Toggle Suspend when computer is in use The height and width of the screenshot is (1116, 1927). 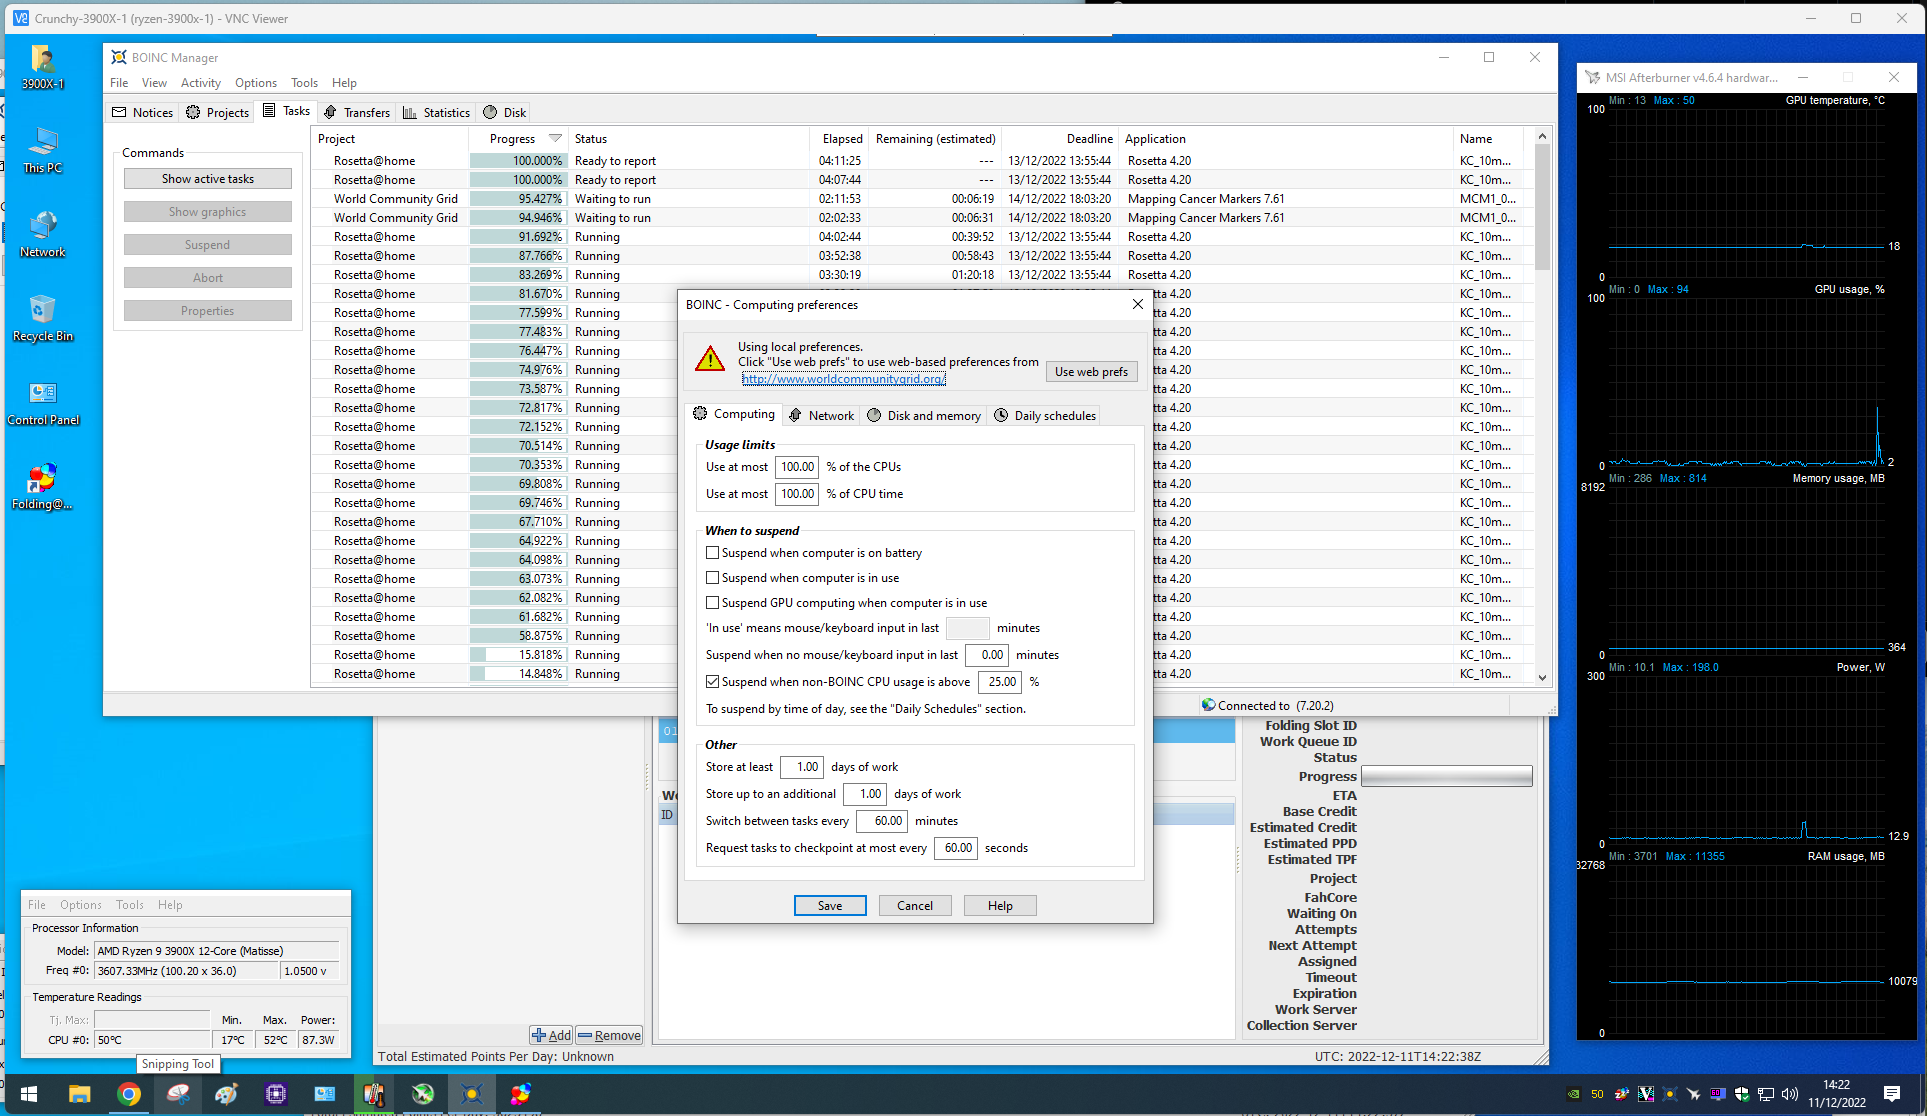pyautogui.click(x=713, y=578)
